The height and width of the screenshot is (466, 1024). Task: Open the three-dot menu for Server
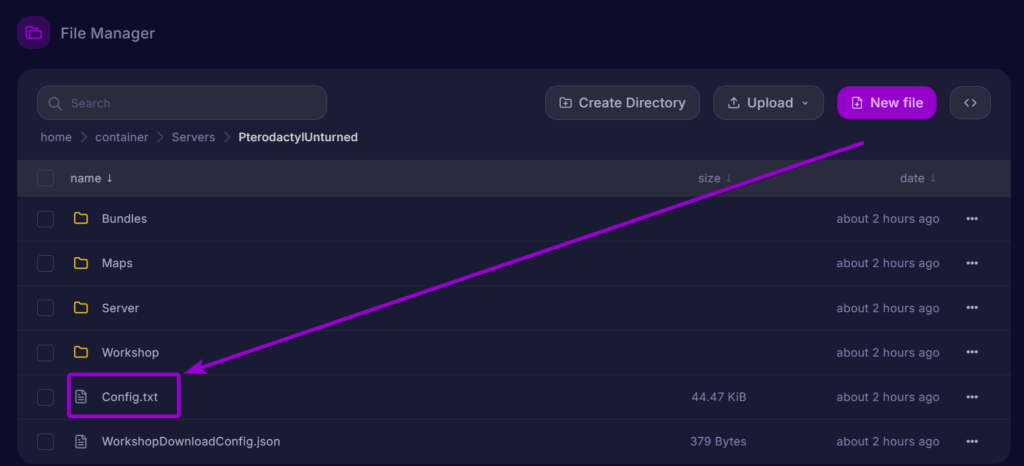pyautogui.click(x=972, y=308)
